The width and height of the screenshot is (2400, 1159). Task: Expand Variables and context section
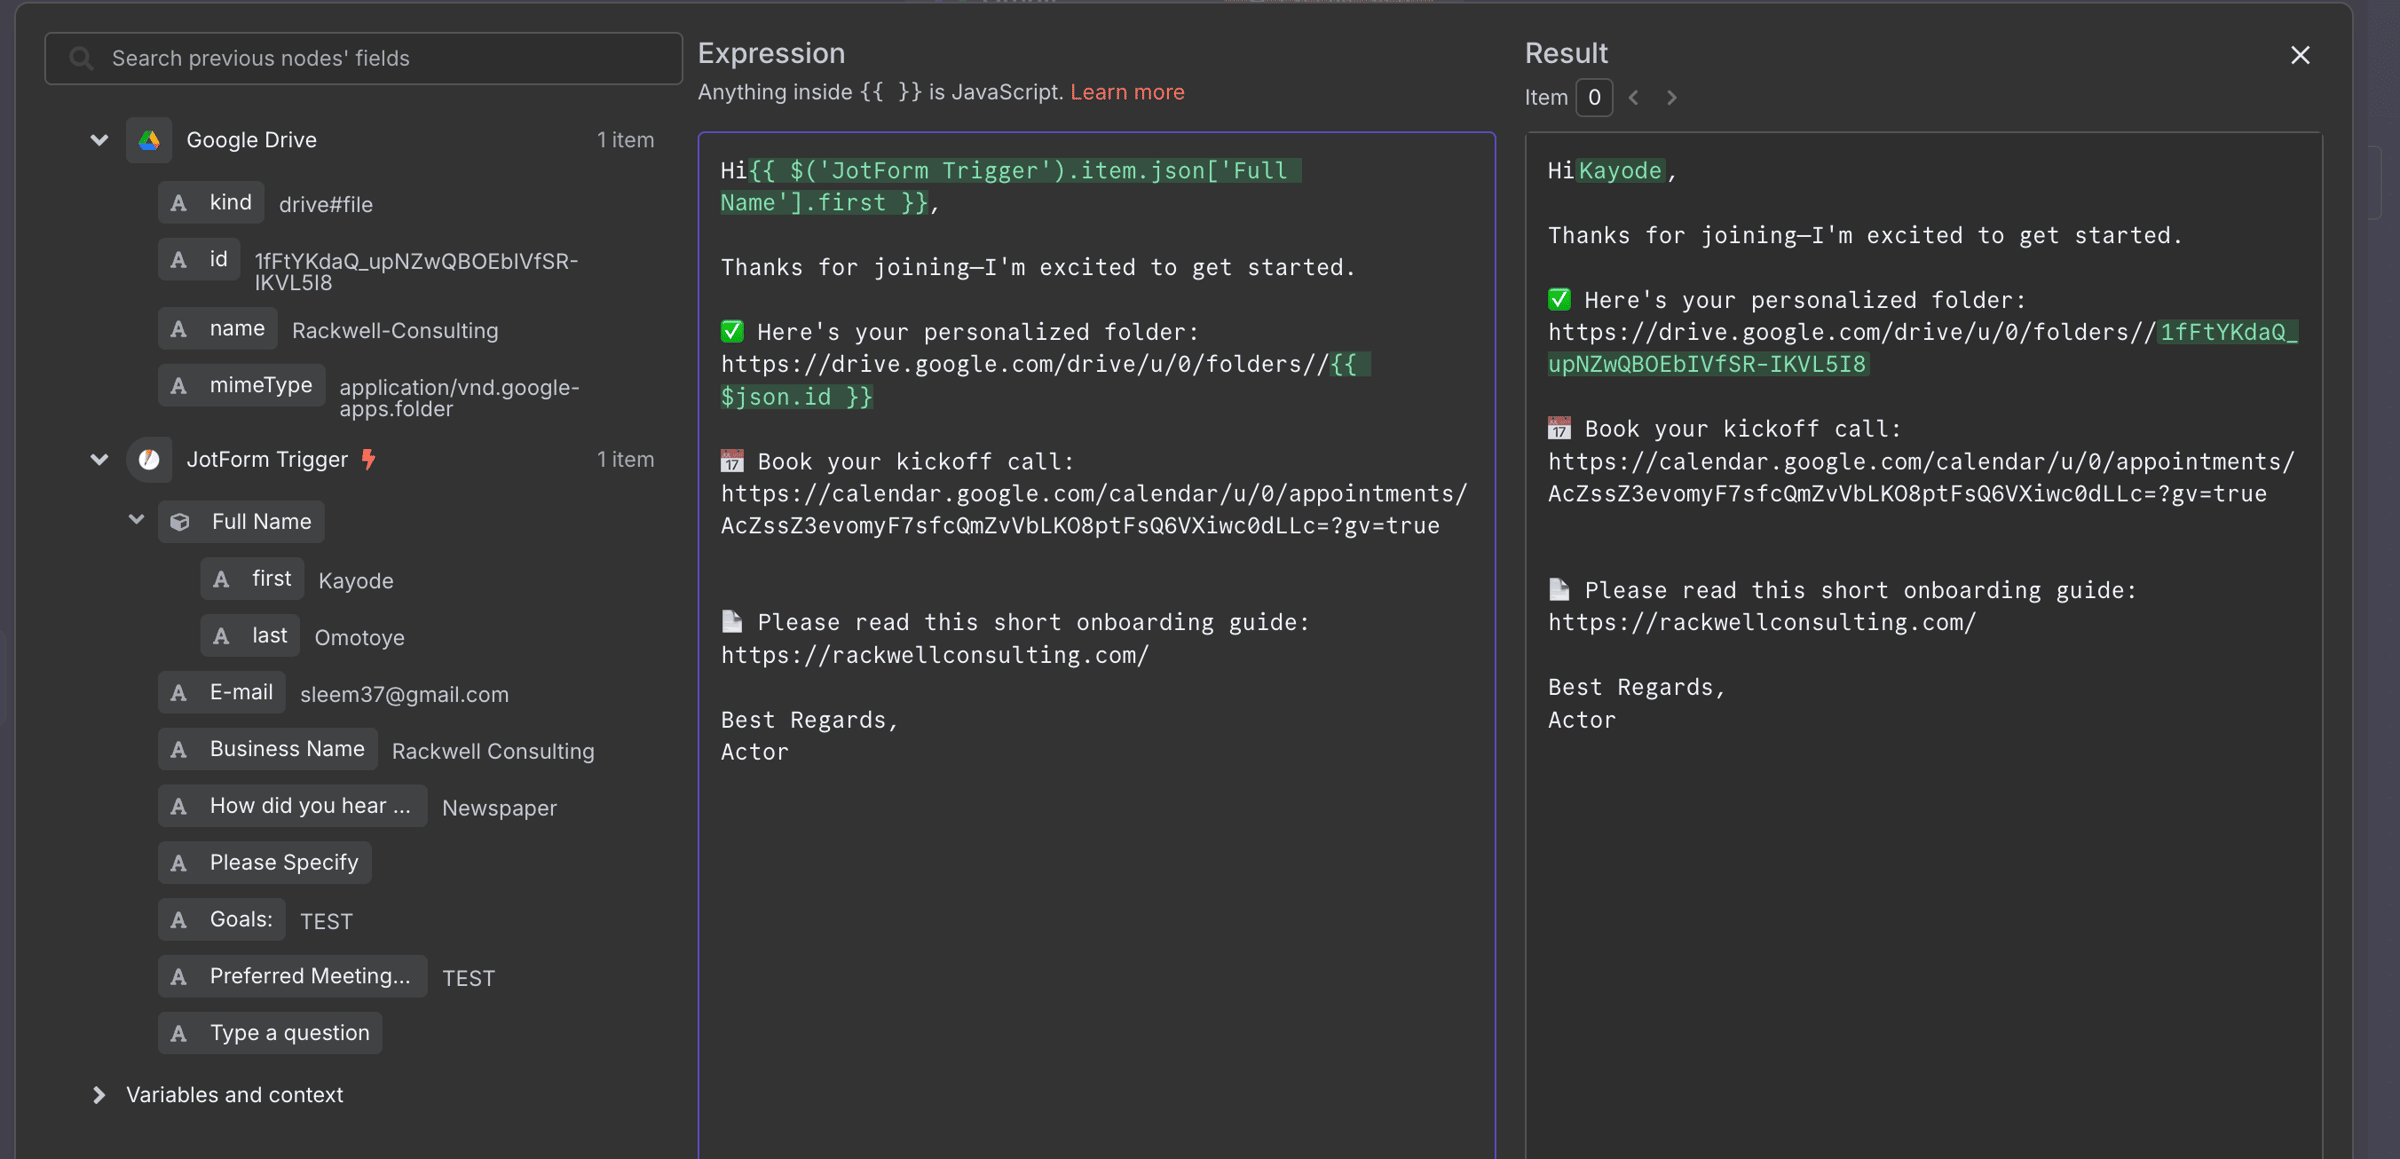(99, 1095)
